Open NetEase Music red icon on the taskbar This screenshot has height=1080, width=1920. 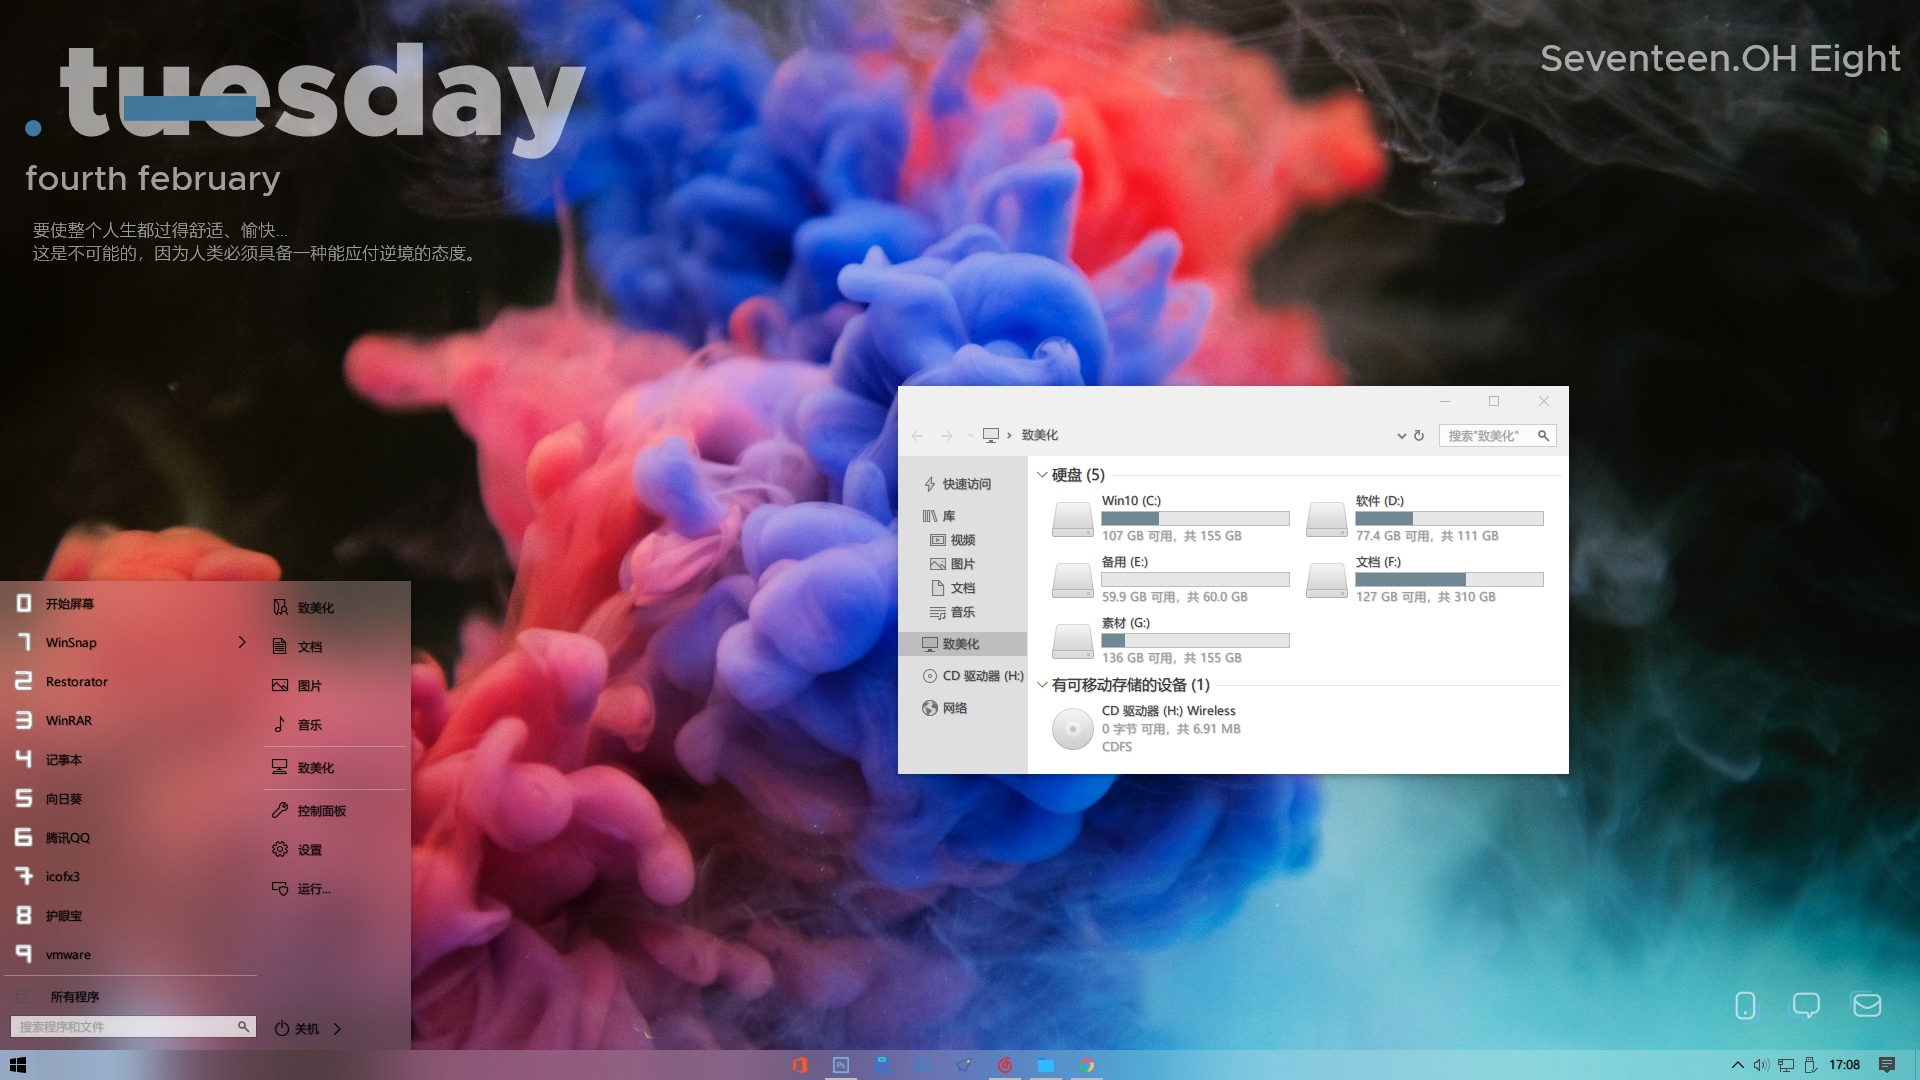tap(1005, 1065)
